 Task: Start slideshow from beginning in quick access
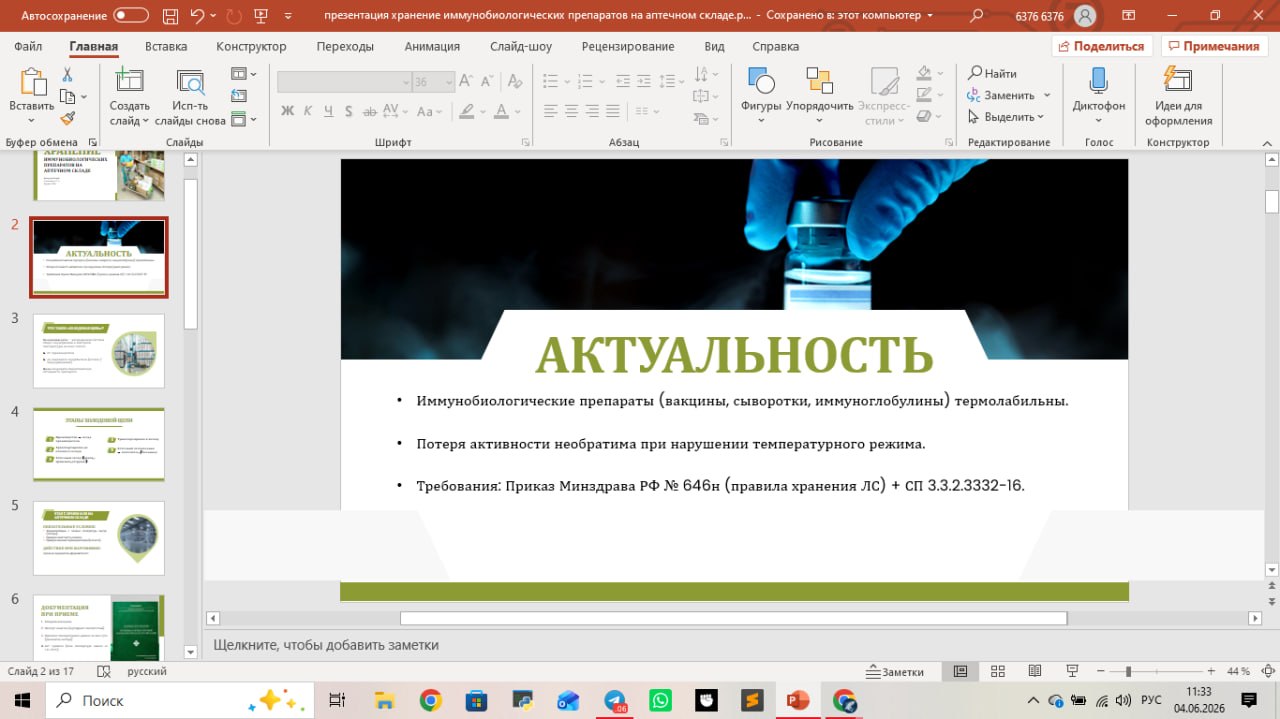262,15
